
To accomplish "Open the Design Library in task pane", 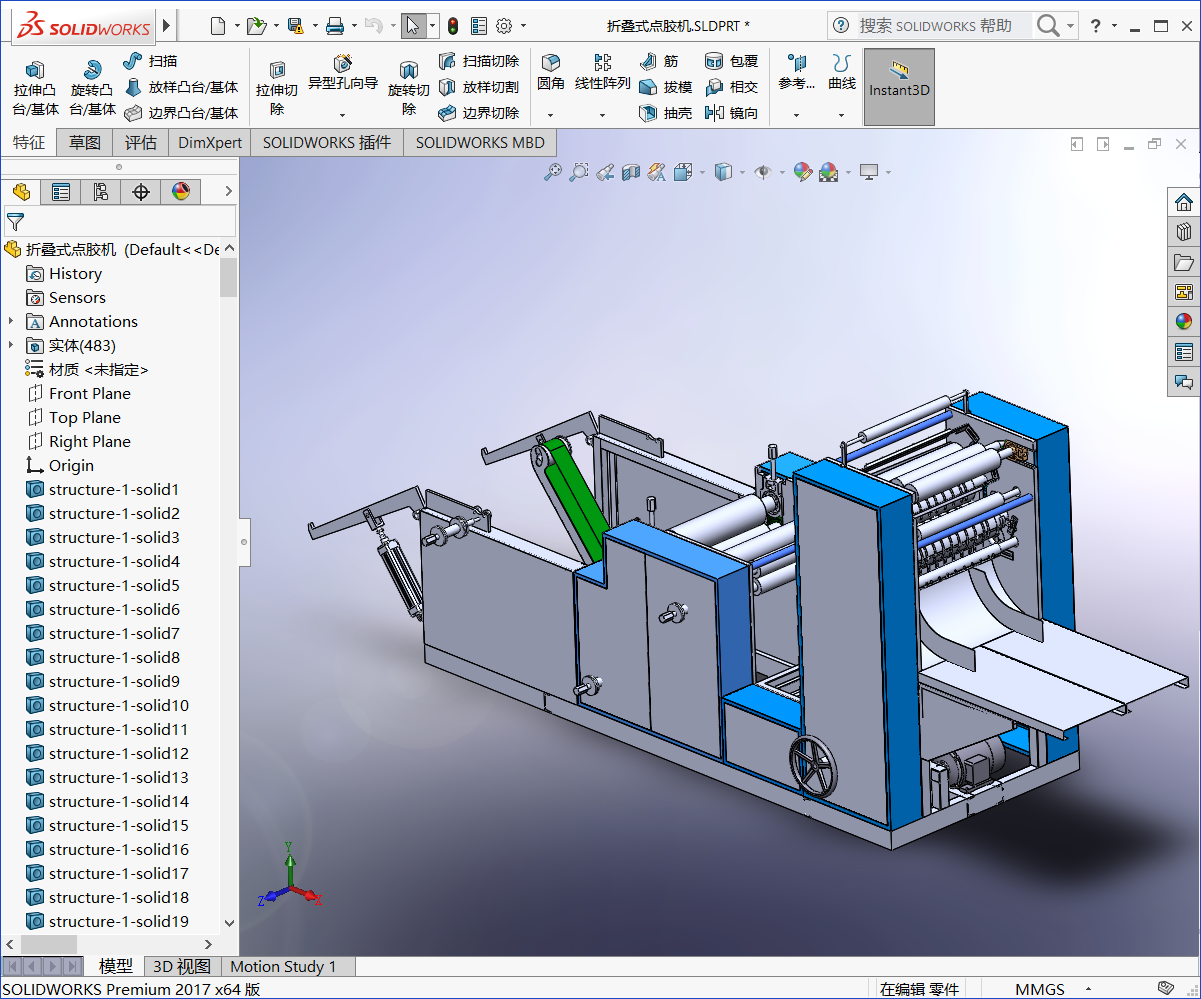I will 1184,232.
